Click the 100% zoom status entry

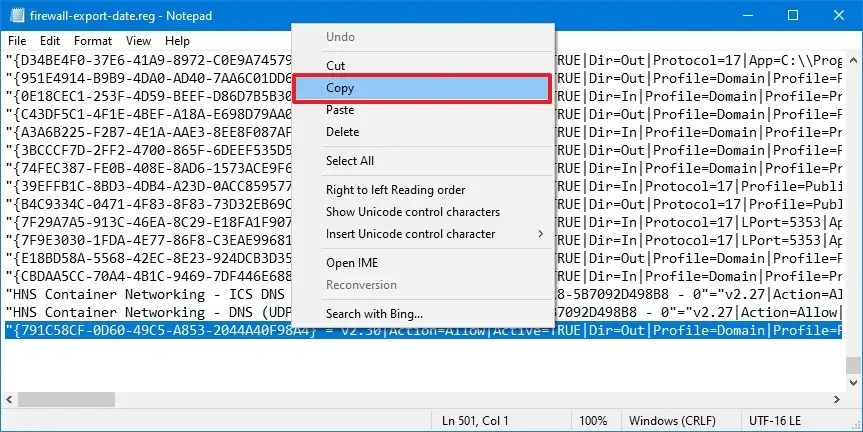593,421
